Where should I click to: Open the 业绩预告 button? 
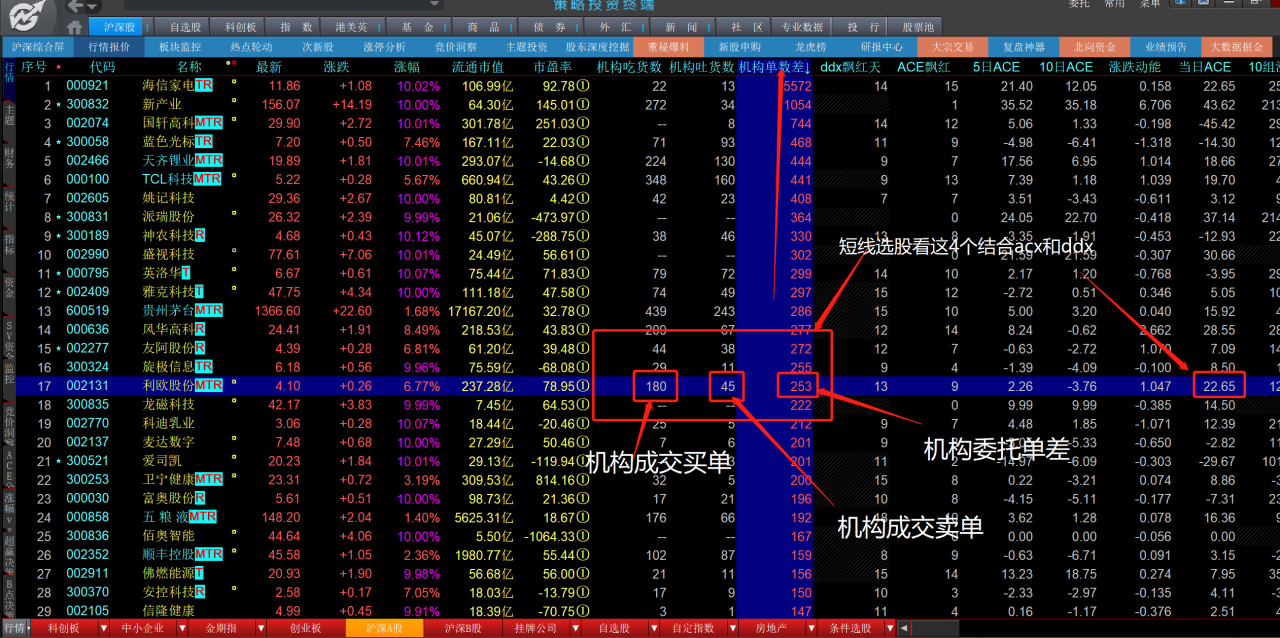pos(1166,46)
